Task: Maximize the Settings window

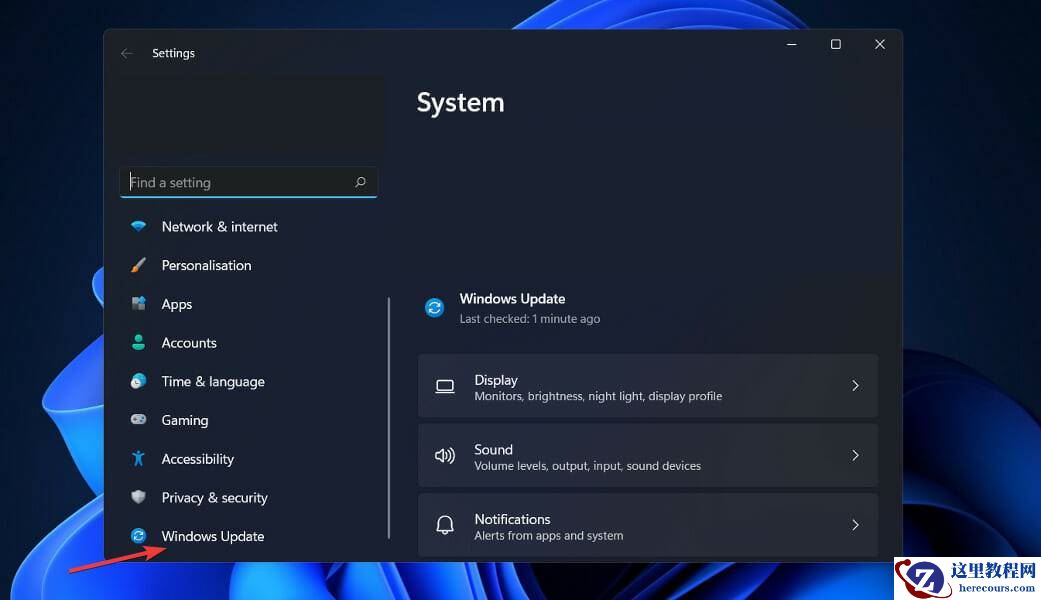Action: tap(836, 44)
